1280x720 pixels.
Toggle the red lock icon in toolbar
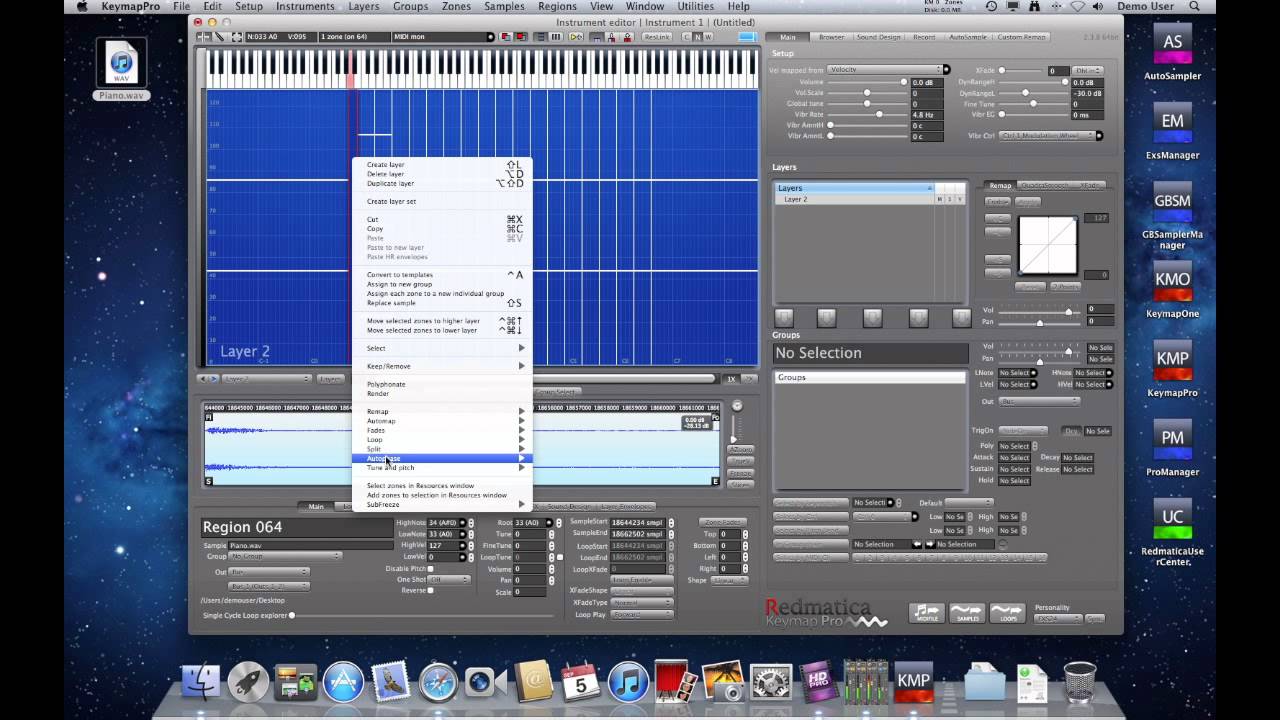[627, 37]
